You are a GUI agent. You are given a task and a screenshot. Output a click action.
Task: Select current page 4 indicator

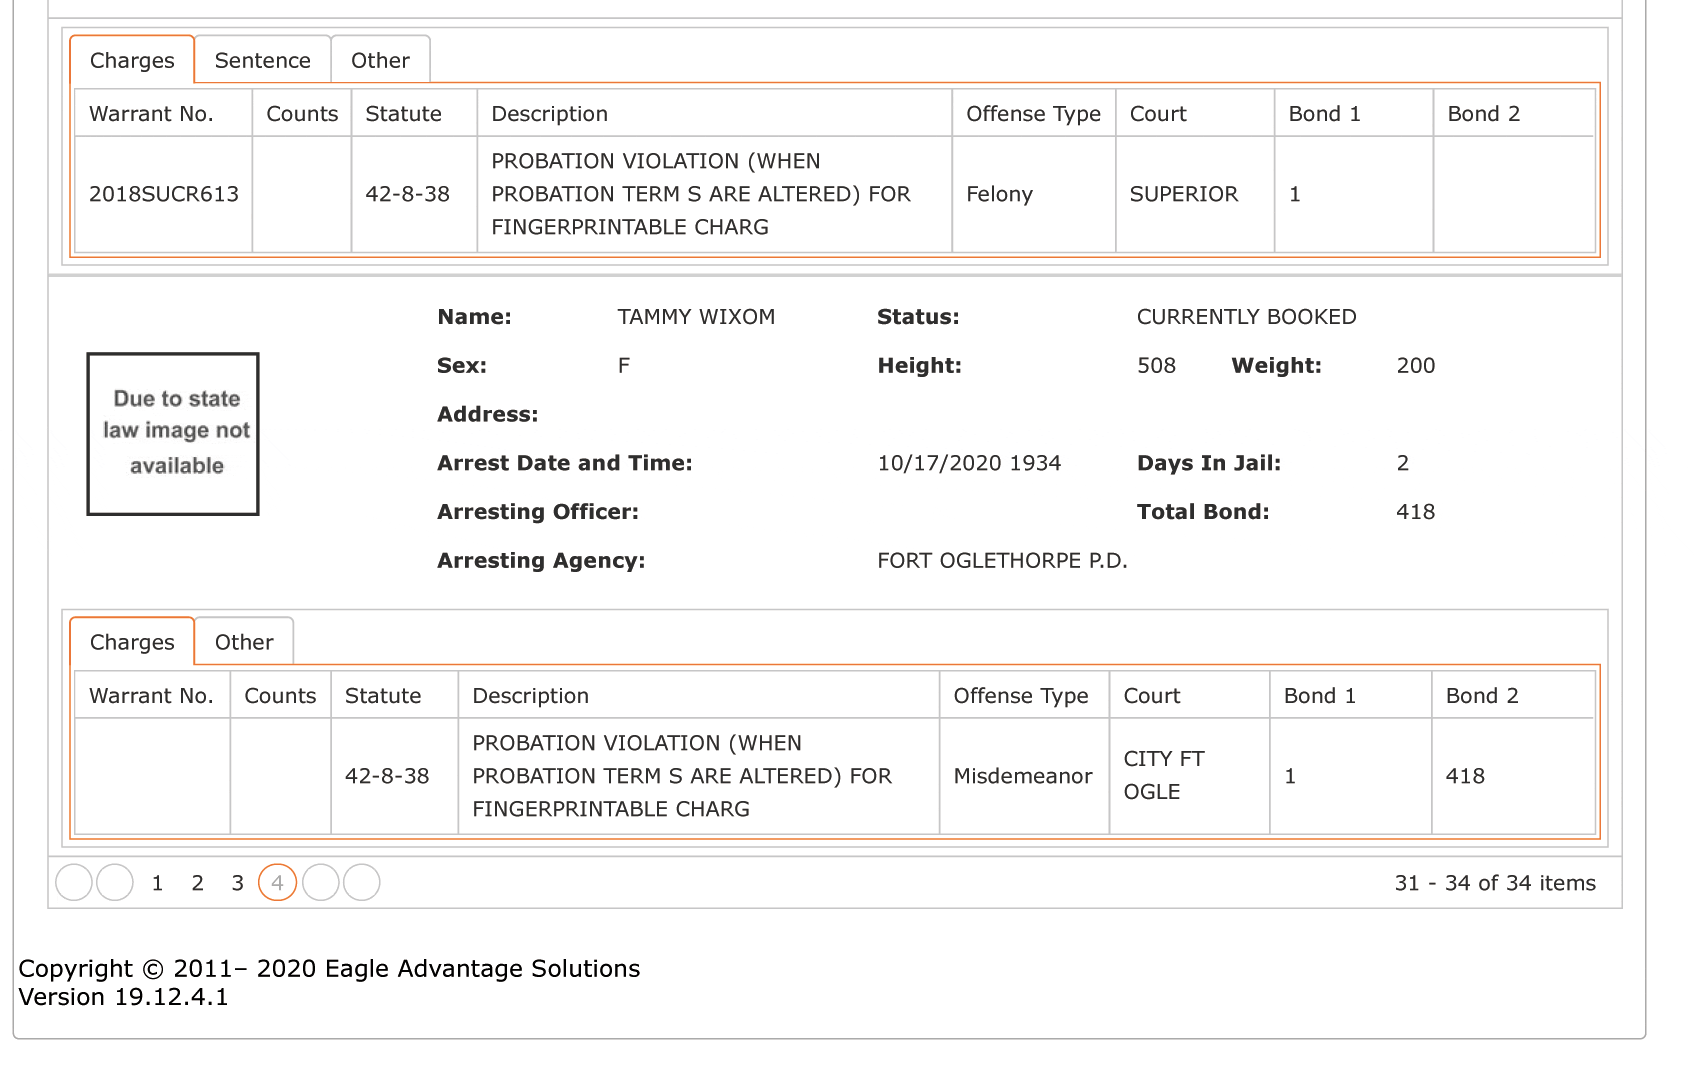[278, 882]
